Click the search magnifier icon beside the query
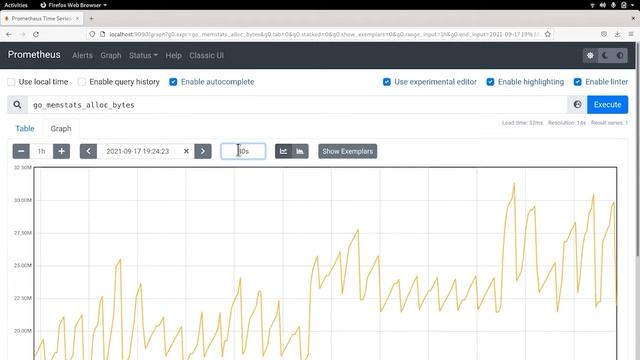640x360 pixels. click(x=17, y=105)
